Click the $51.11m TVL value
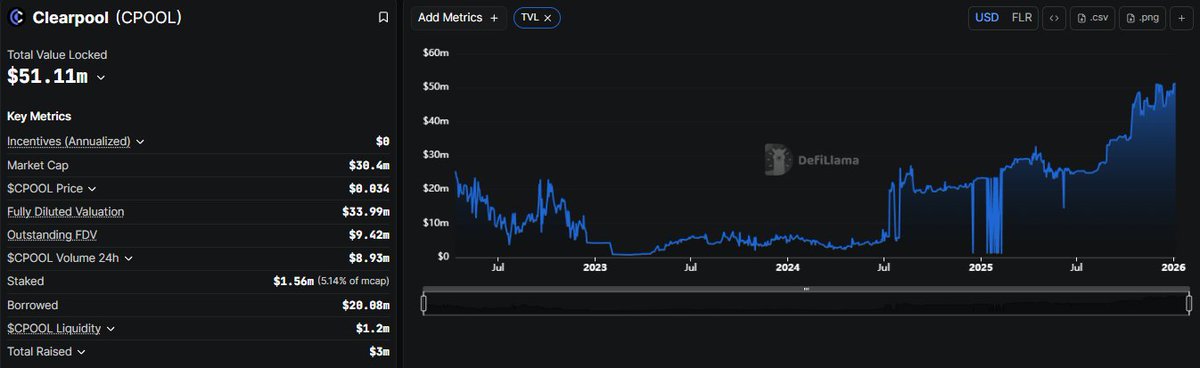The height and width of the screenshot is (368, 1200). tap(48, 76)
